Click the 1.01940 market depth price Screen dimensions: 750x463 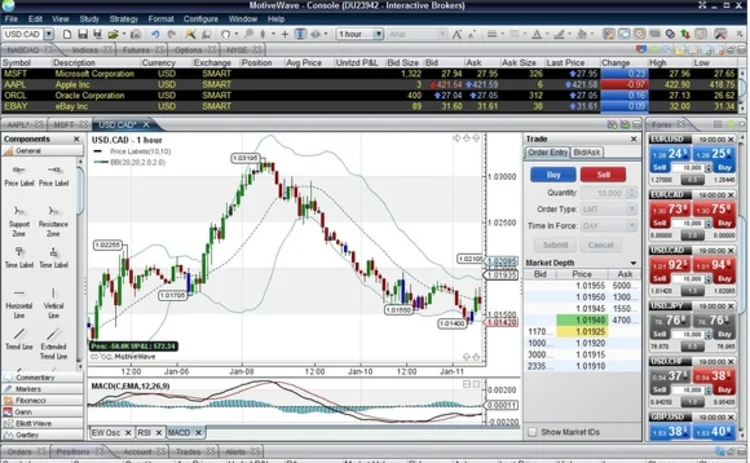tap(582, 320)
